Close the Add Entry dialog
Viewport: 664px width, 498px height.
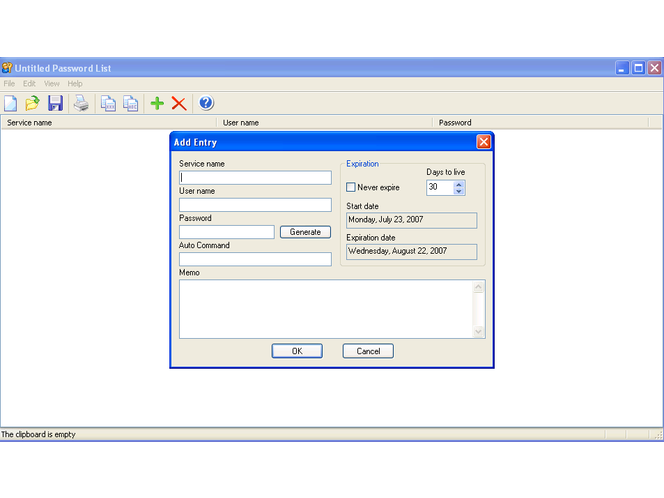pyautogui.click(x=484, y=142)
